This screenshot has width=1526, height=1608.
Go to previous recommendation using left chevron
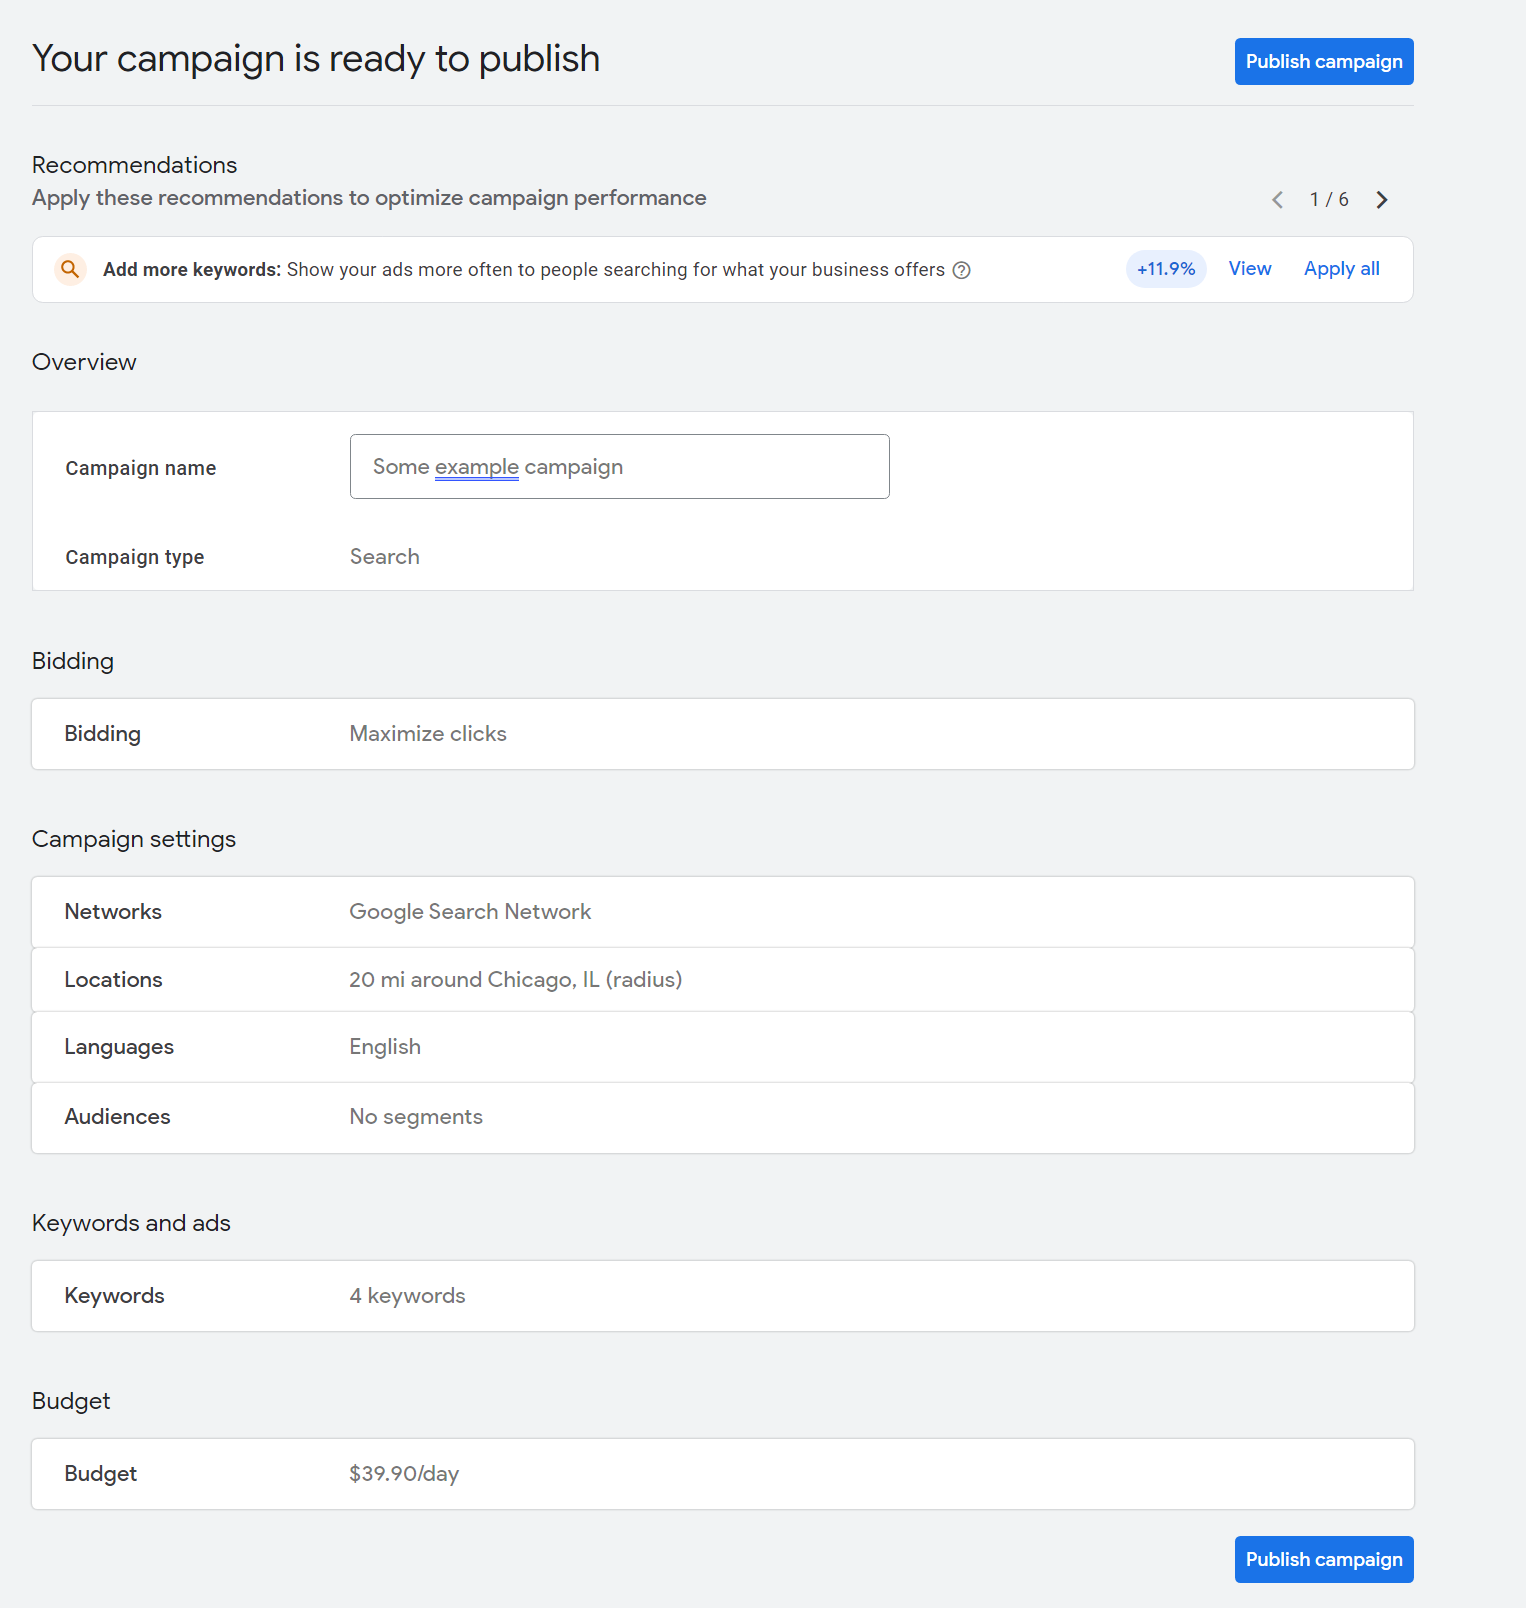[x=1277, y=200]
